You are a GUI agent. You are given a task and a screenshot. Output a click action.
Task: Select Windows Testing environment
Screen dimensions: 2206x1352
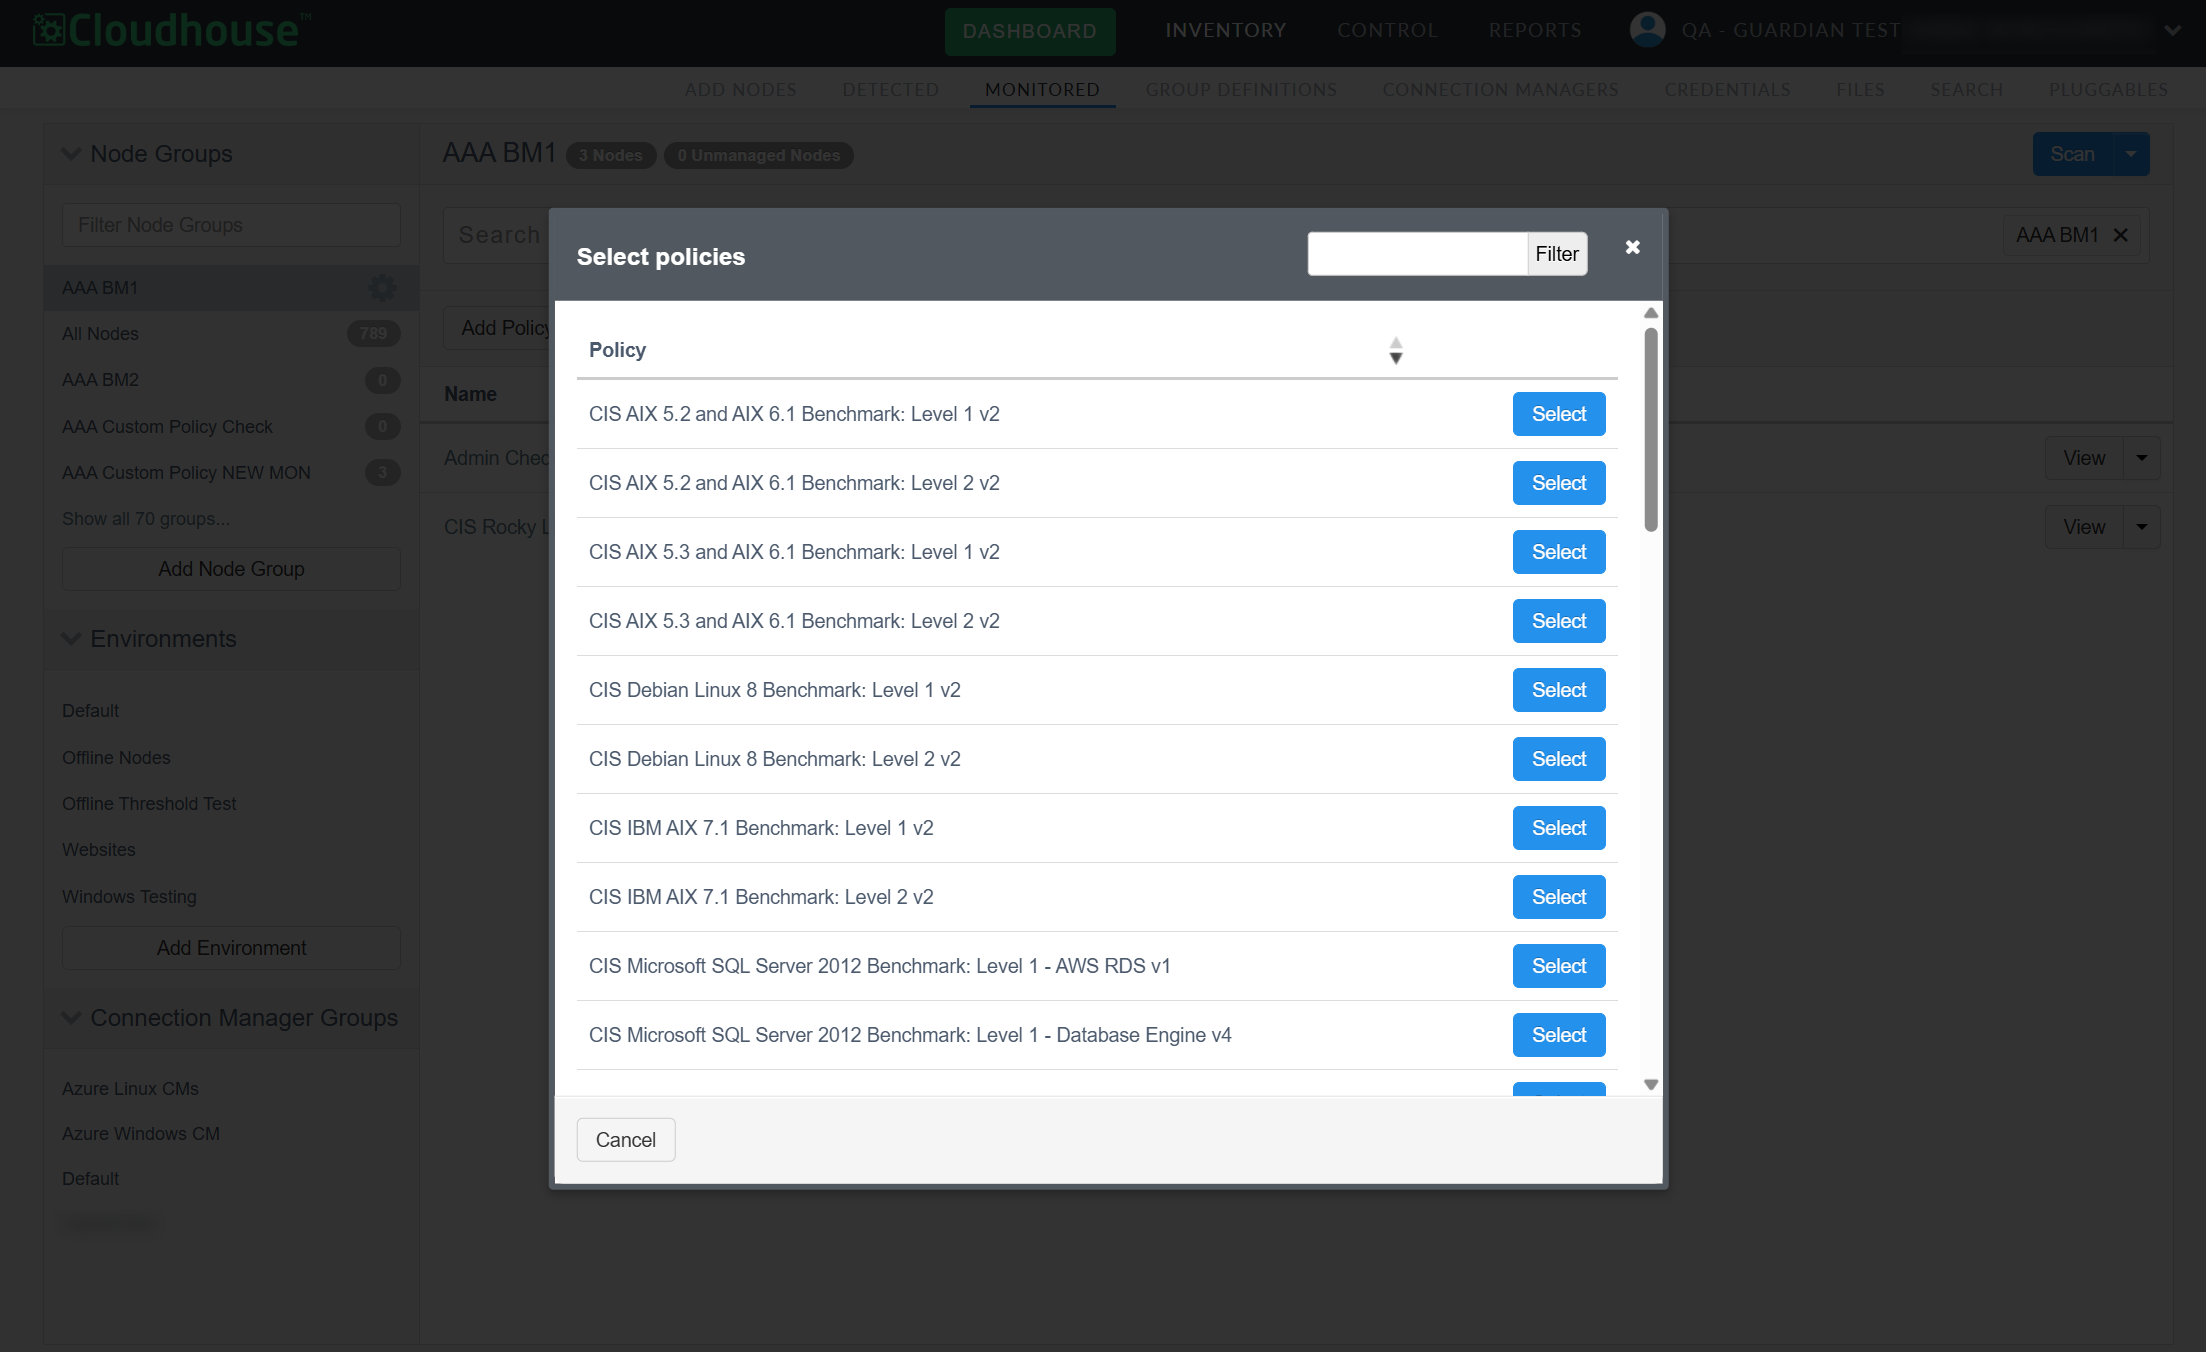tap(129, 897)
